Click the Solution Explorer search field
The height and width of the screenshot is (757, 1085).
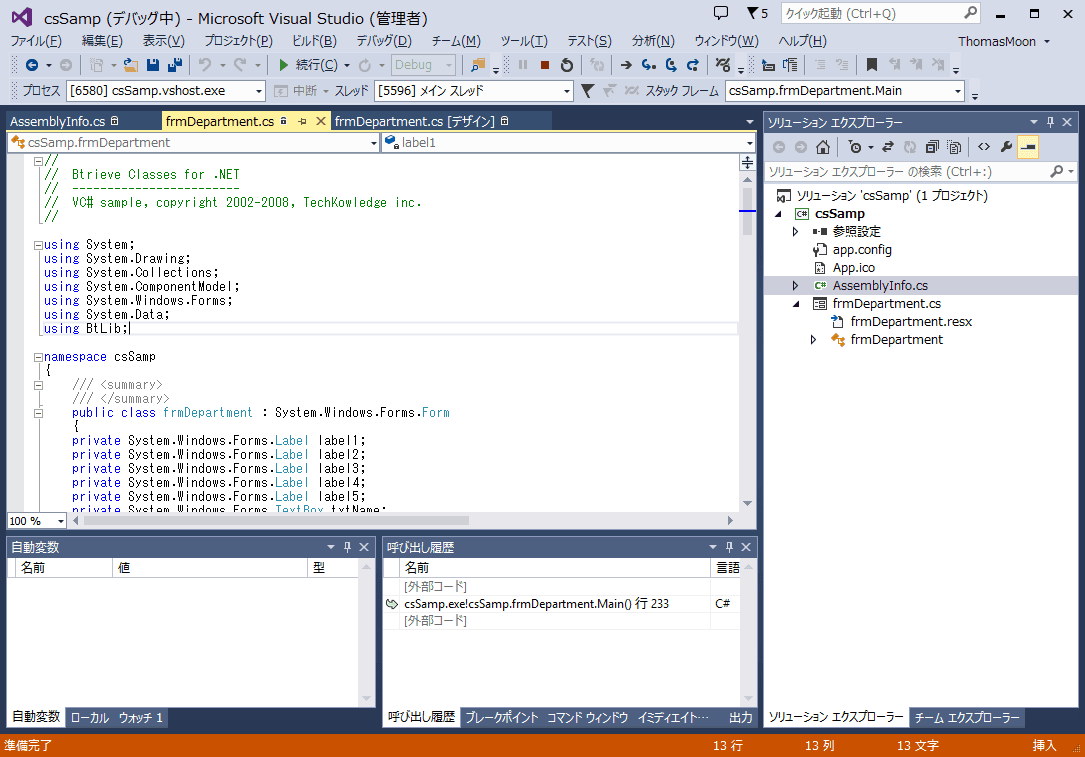(x=920, y=172)
